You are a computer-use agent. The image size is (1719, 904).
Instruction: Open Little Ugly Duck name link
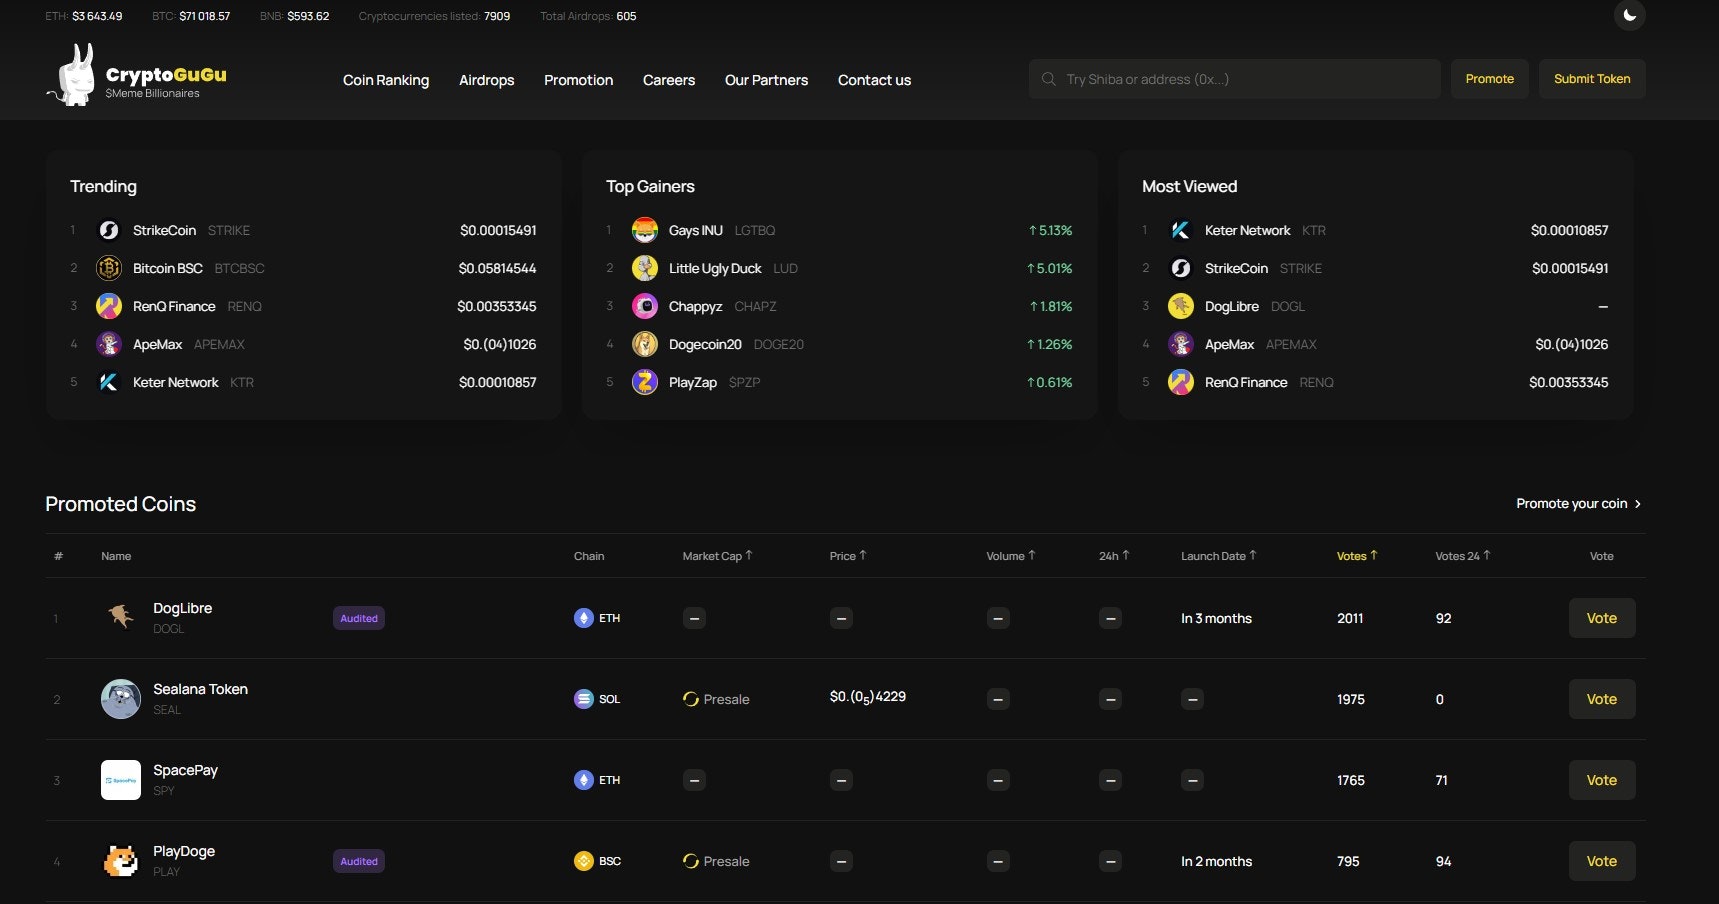point(715,268)
